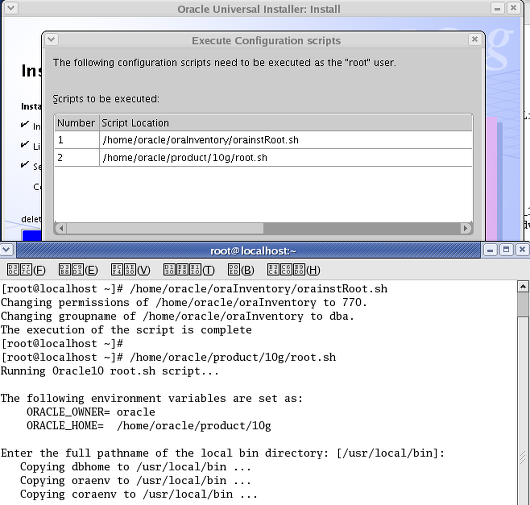Select cell number 2 in scripts table
Image resolution: width=530 pixels, height=505 pixels.
(77, 158)
